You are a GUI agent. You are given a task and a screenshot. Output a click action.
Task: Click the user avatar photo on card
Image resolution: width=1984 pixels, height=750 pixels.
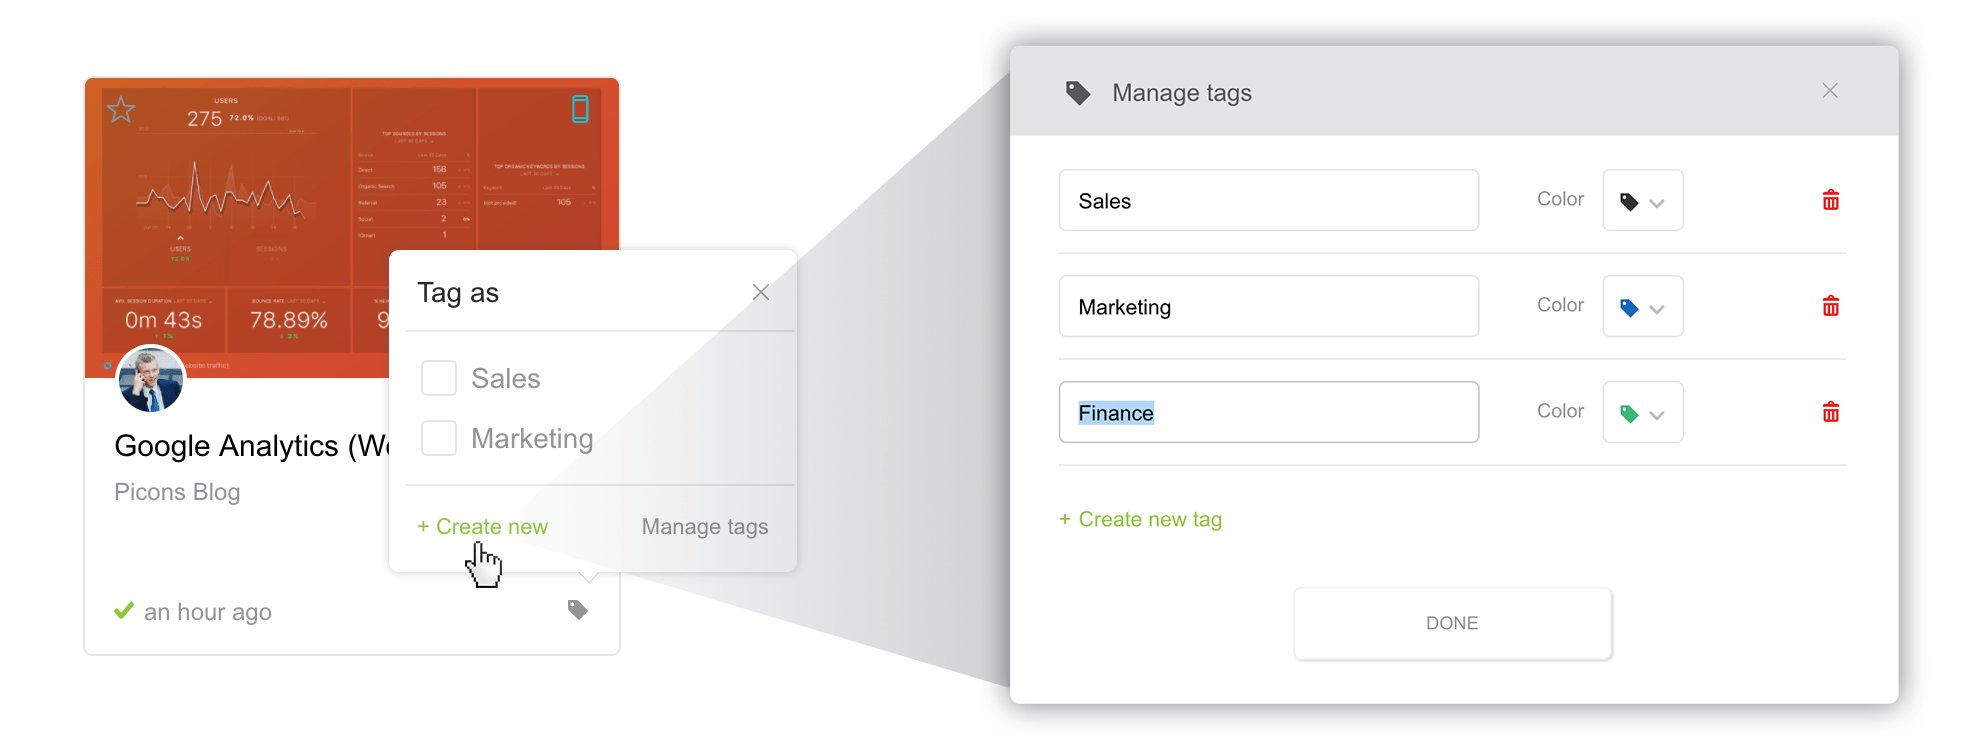coord(151,379)
